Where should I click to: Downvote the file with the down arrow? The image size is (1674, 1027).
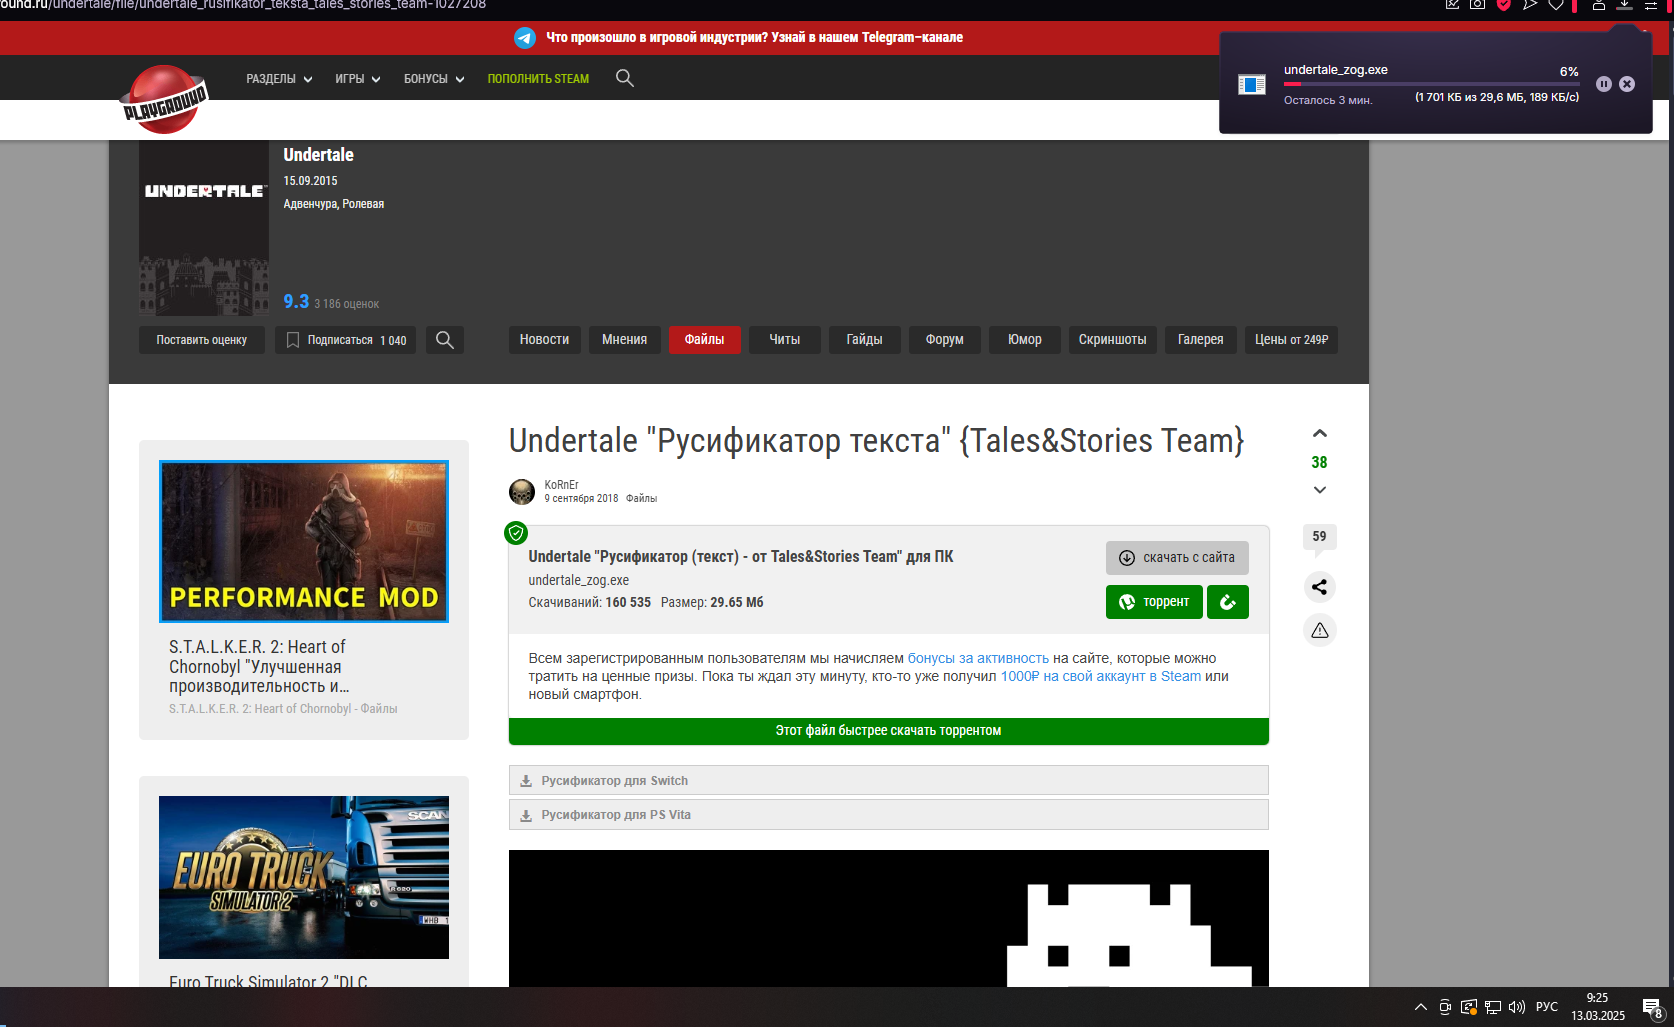(1320, 490)
